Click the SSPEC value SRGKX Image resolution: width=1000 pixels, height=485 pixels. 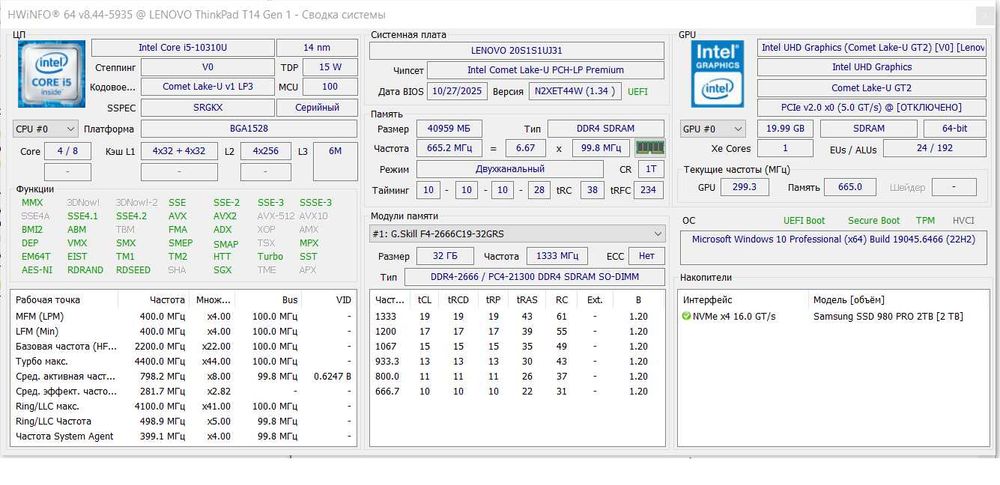pos(208,108)
